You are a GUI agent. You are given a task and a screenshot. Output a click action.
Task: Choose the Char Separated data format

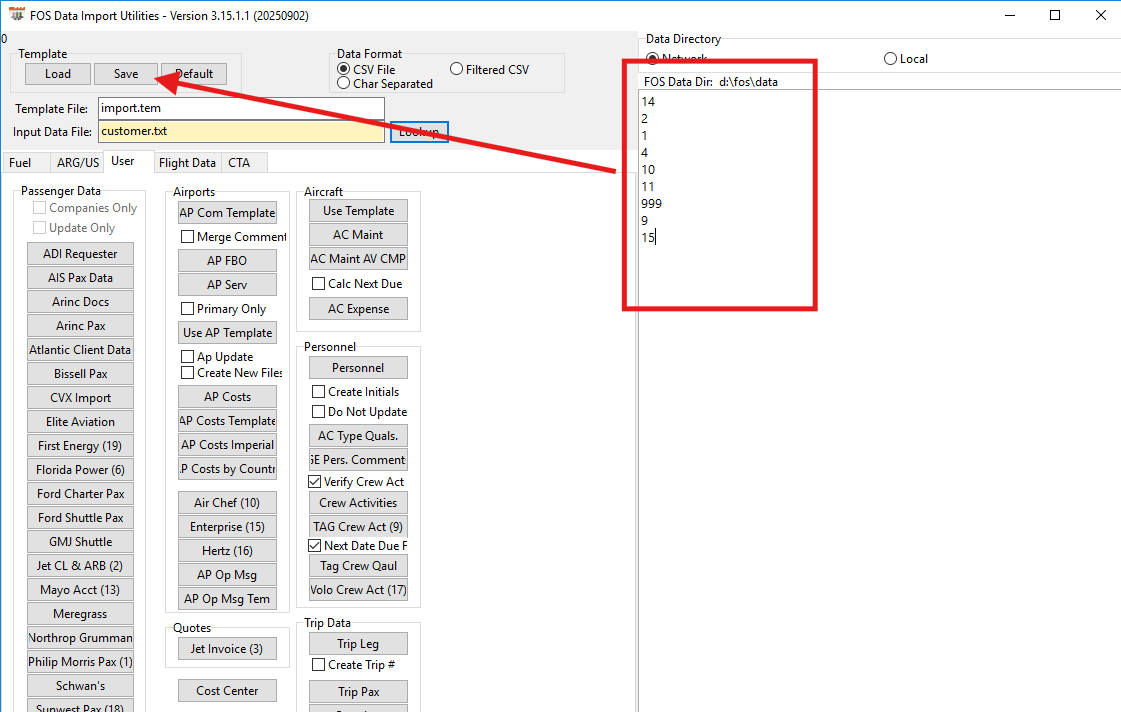pyautogui.click(x=344, y=84)
